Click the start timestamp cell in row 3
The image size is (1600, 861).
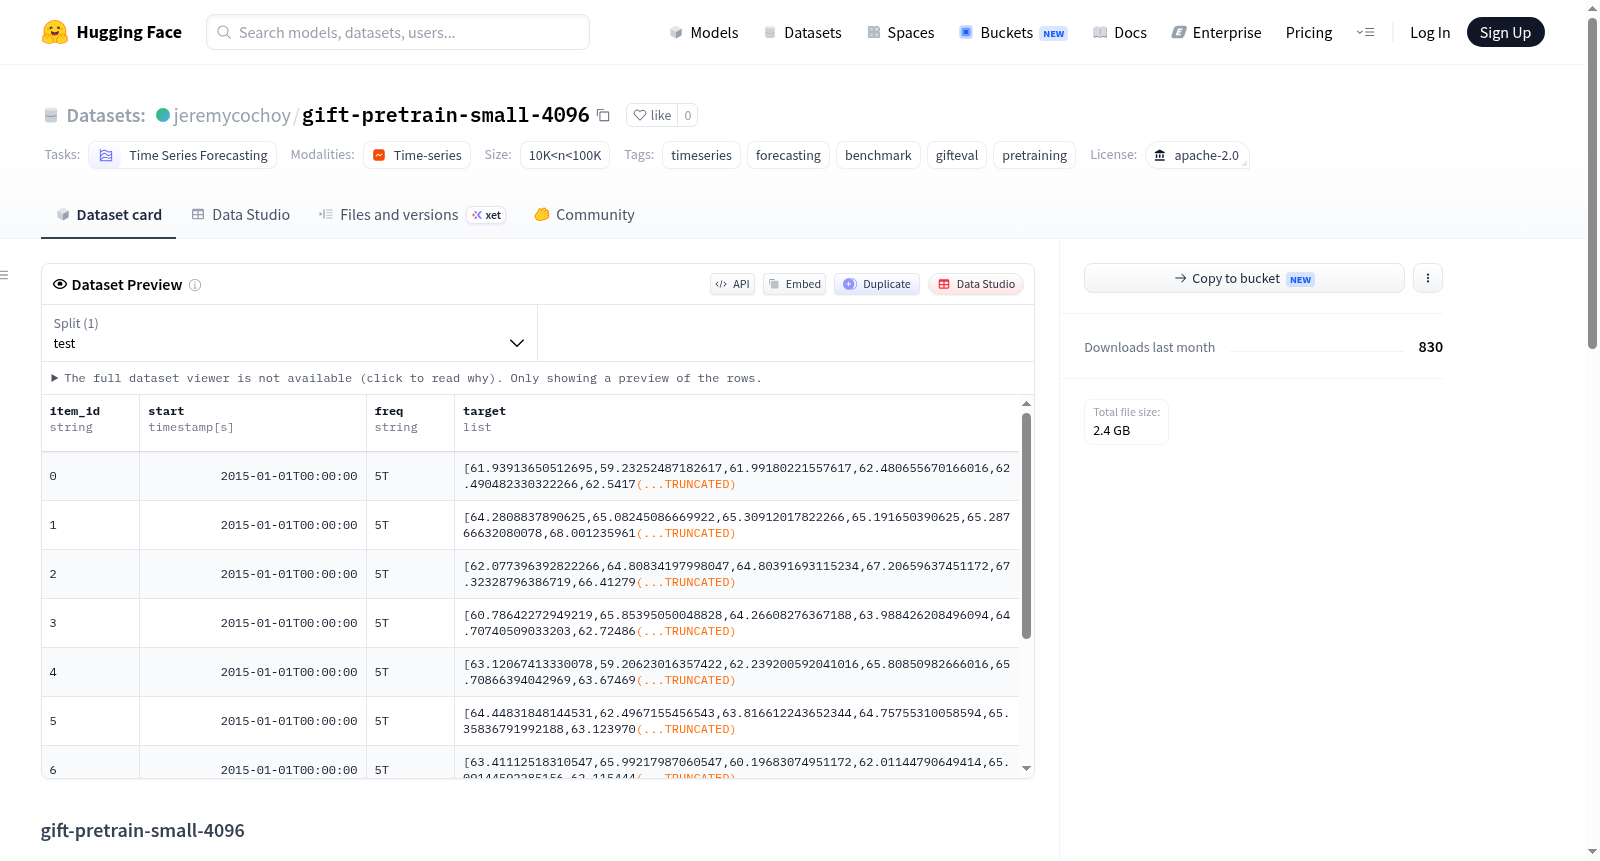point(253,623)
